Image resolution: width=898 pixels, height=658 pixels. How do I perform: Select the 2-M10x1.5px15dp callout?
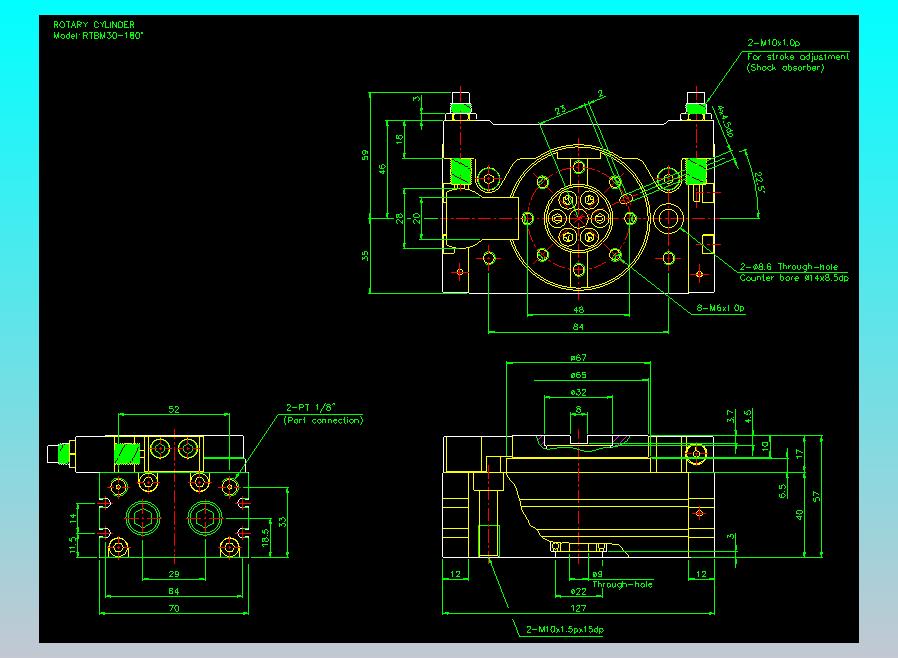coord(565,629)
